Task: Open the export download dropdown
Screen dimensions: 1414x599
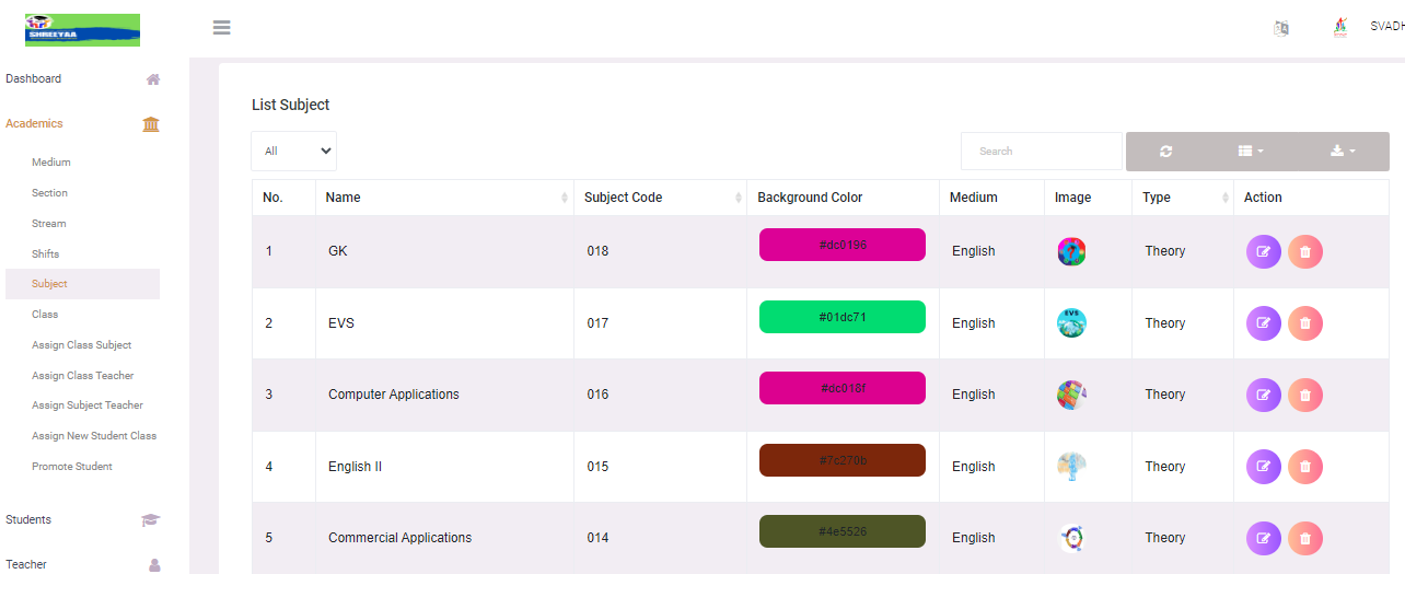Action: pyautogui.click(x=1343, y=151)
